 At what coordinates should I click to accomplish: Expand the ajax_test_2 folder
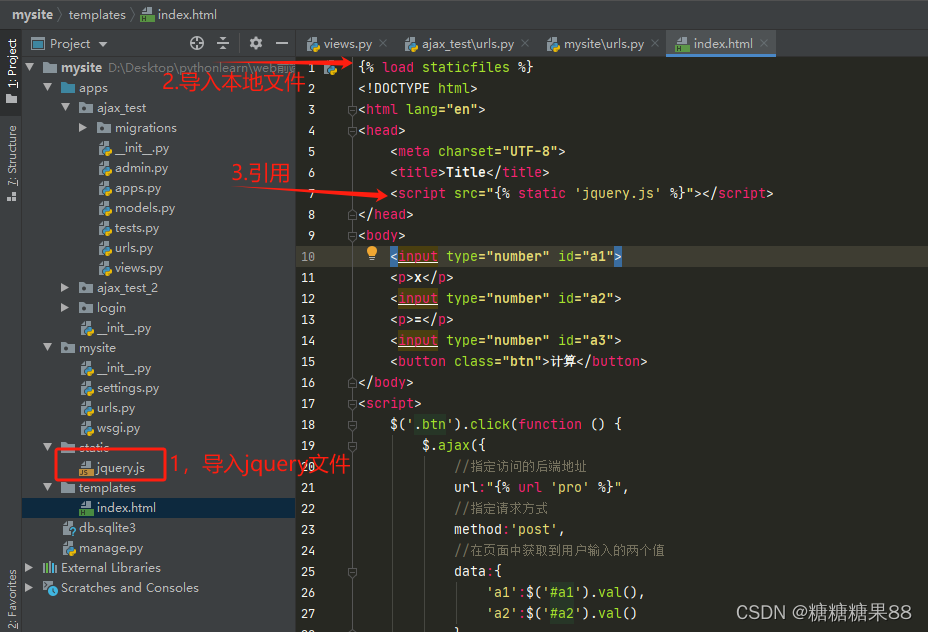[65, 288]
